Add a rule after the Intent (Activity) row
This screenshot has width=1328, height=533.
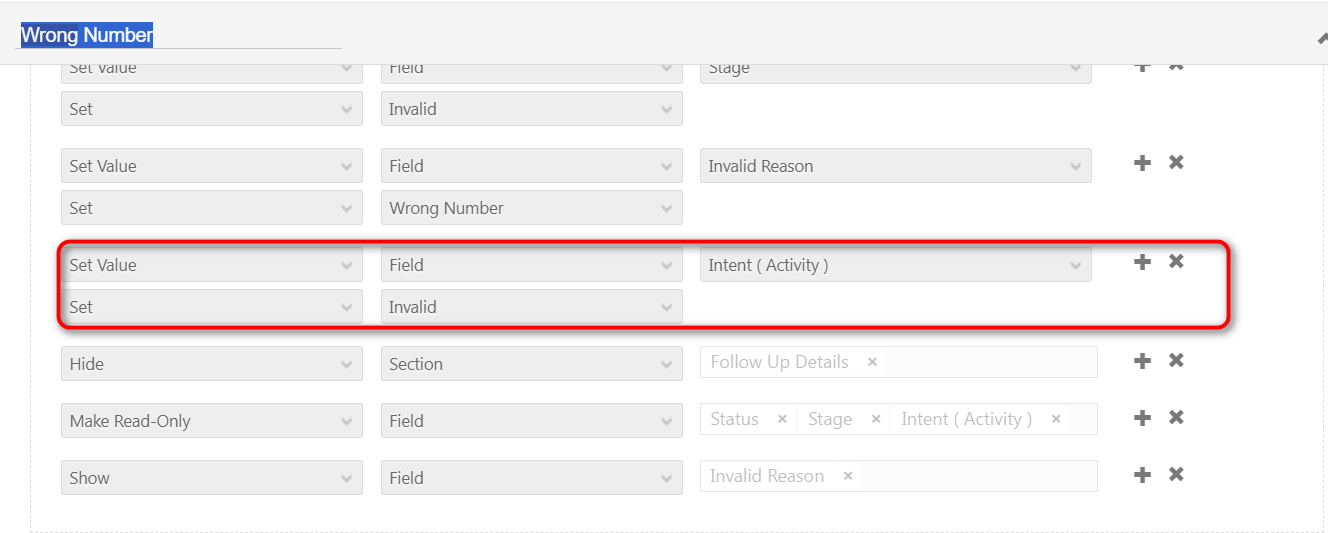tap(1142, 262)
